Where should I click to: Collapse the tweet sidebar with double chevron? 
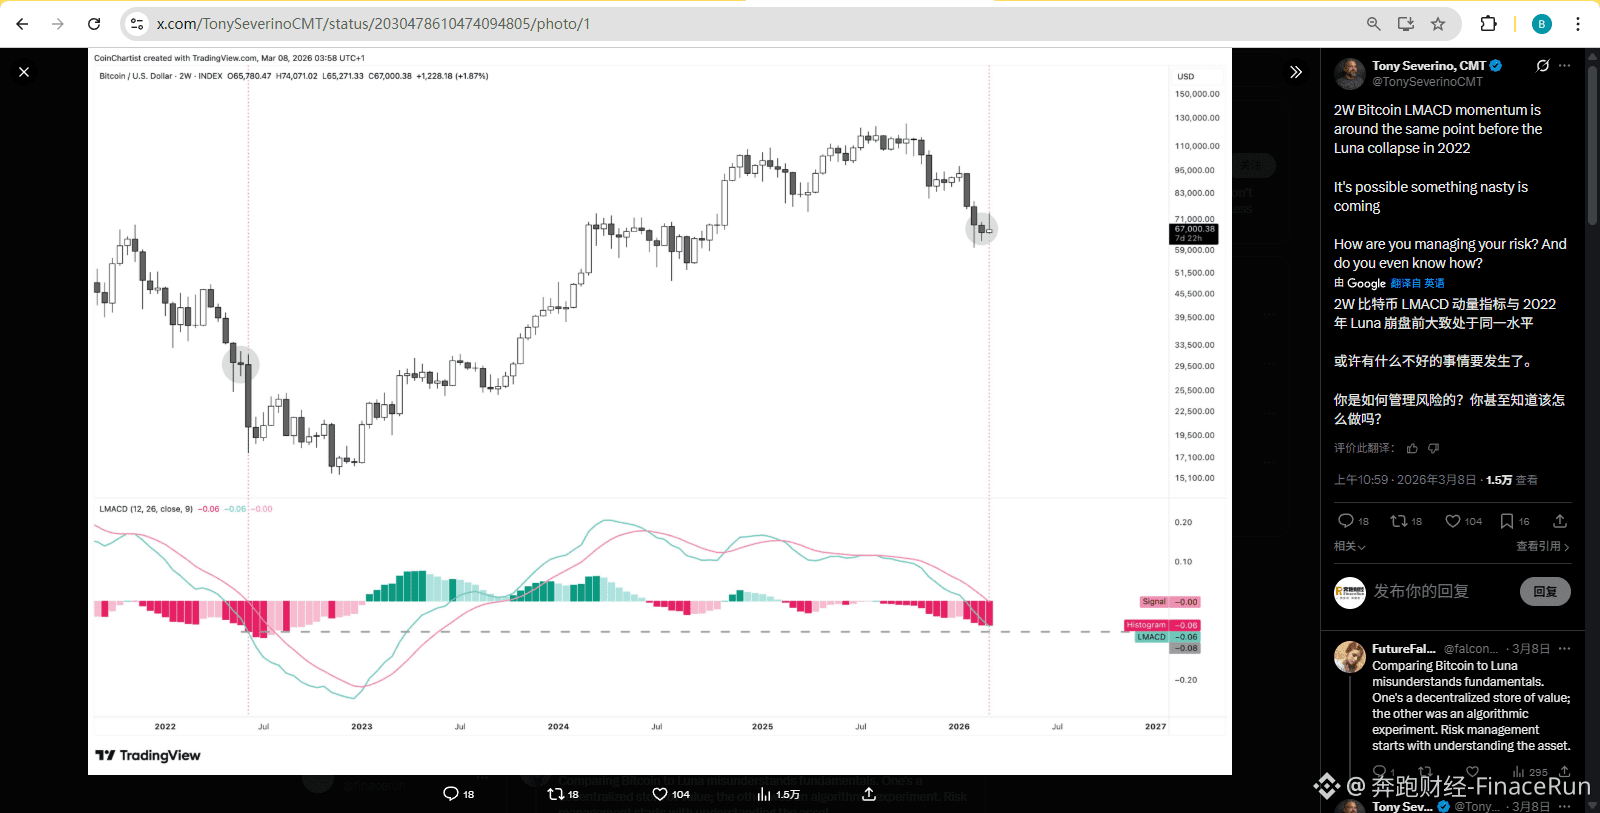click(1296, 72)
